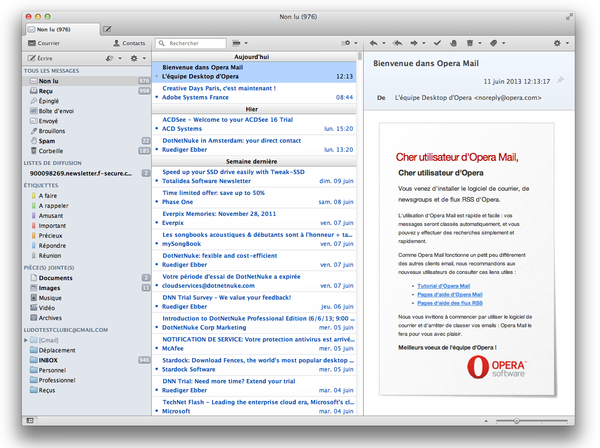This screenshot has width=600, height=448.
Task: Mark the message as read with checkmark icon
Action: tap(437, 43)
